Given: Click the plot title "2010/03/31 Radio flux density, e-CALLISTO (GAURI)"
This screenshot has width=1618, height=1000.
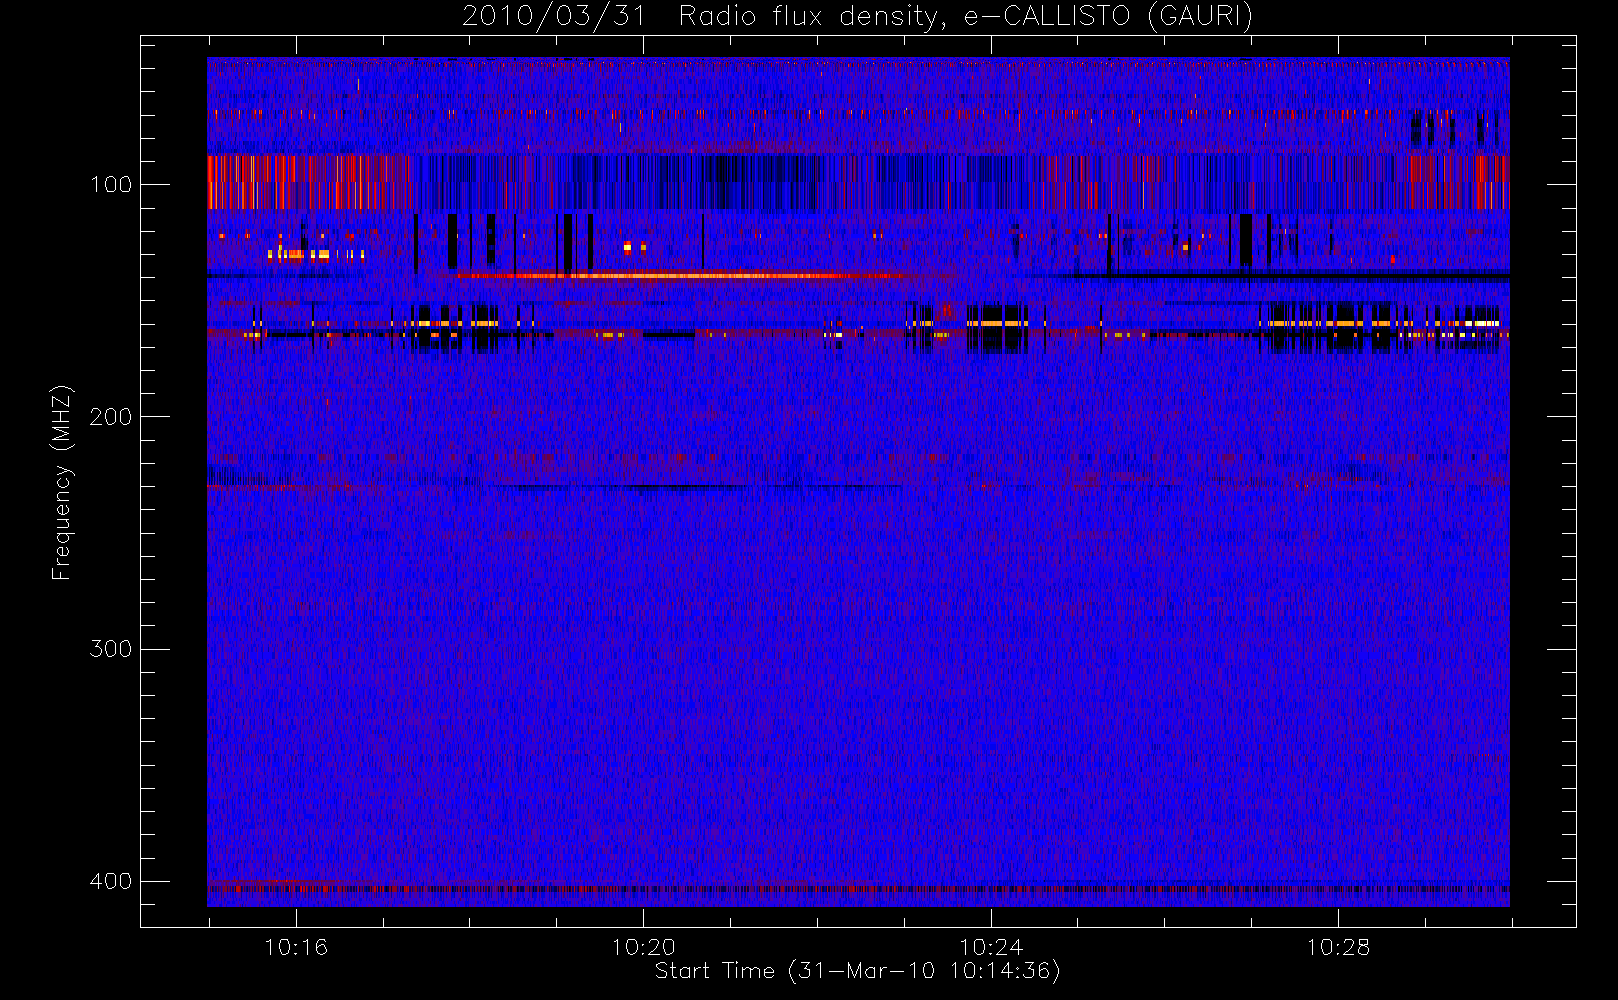Looking at the screenshot, I should point(857,17).
